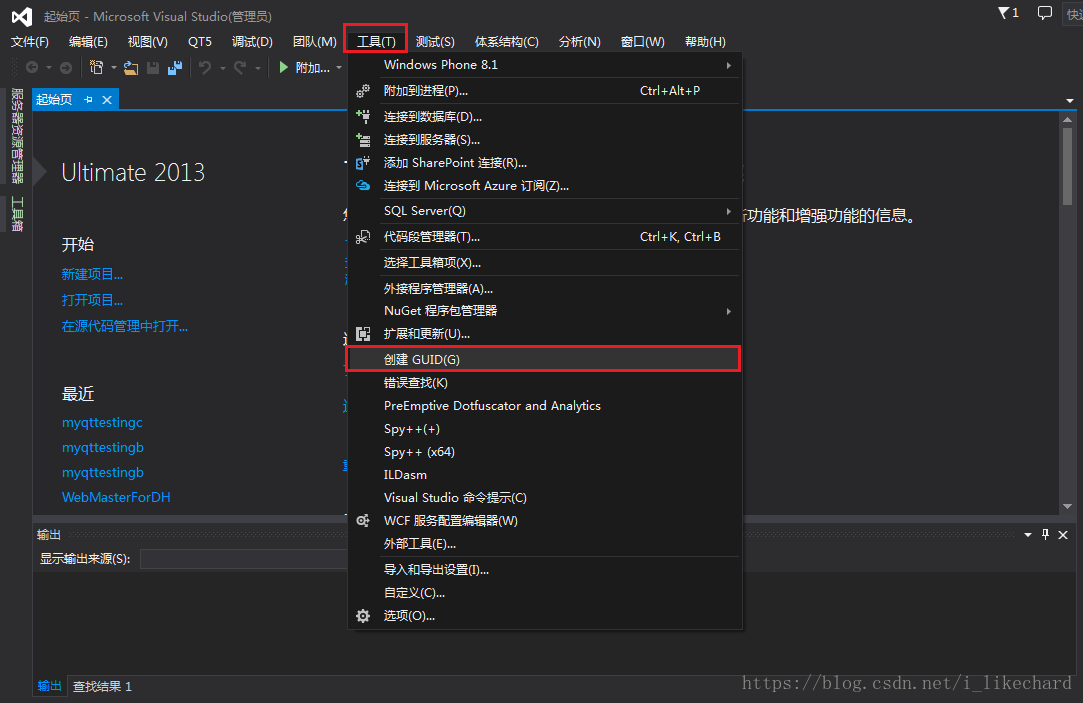Image resolution: width=1083 pixels, height=703 pixels.
Task: Open the QT5 menu
Action: pos(200,41)
